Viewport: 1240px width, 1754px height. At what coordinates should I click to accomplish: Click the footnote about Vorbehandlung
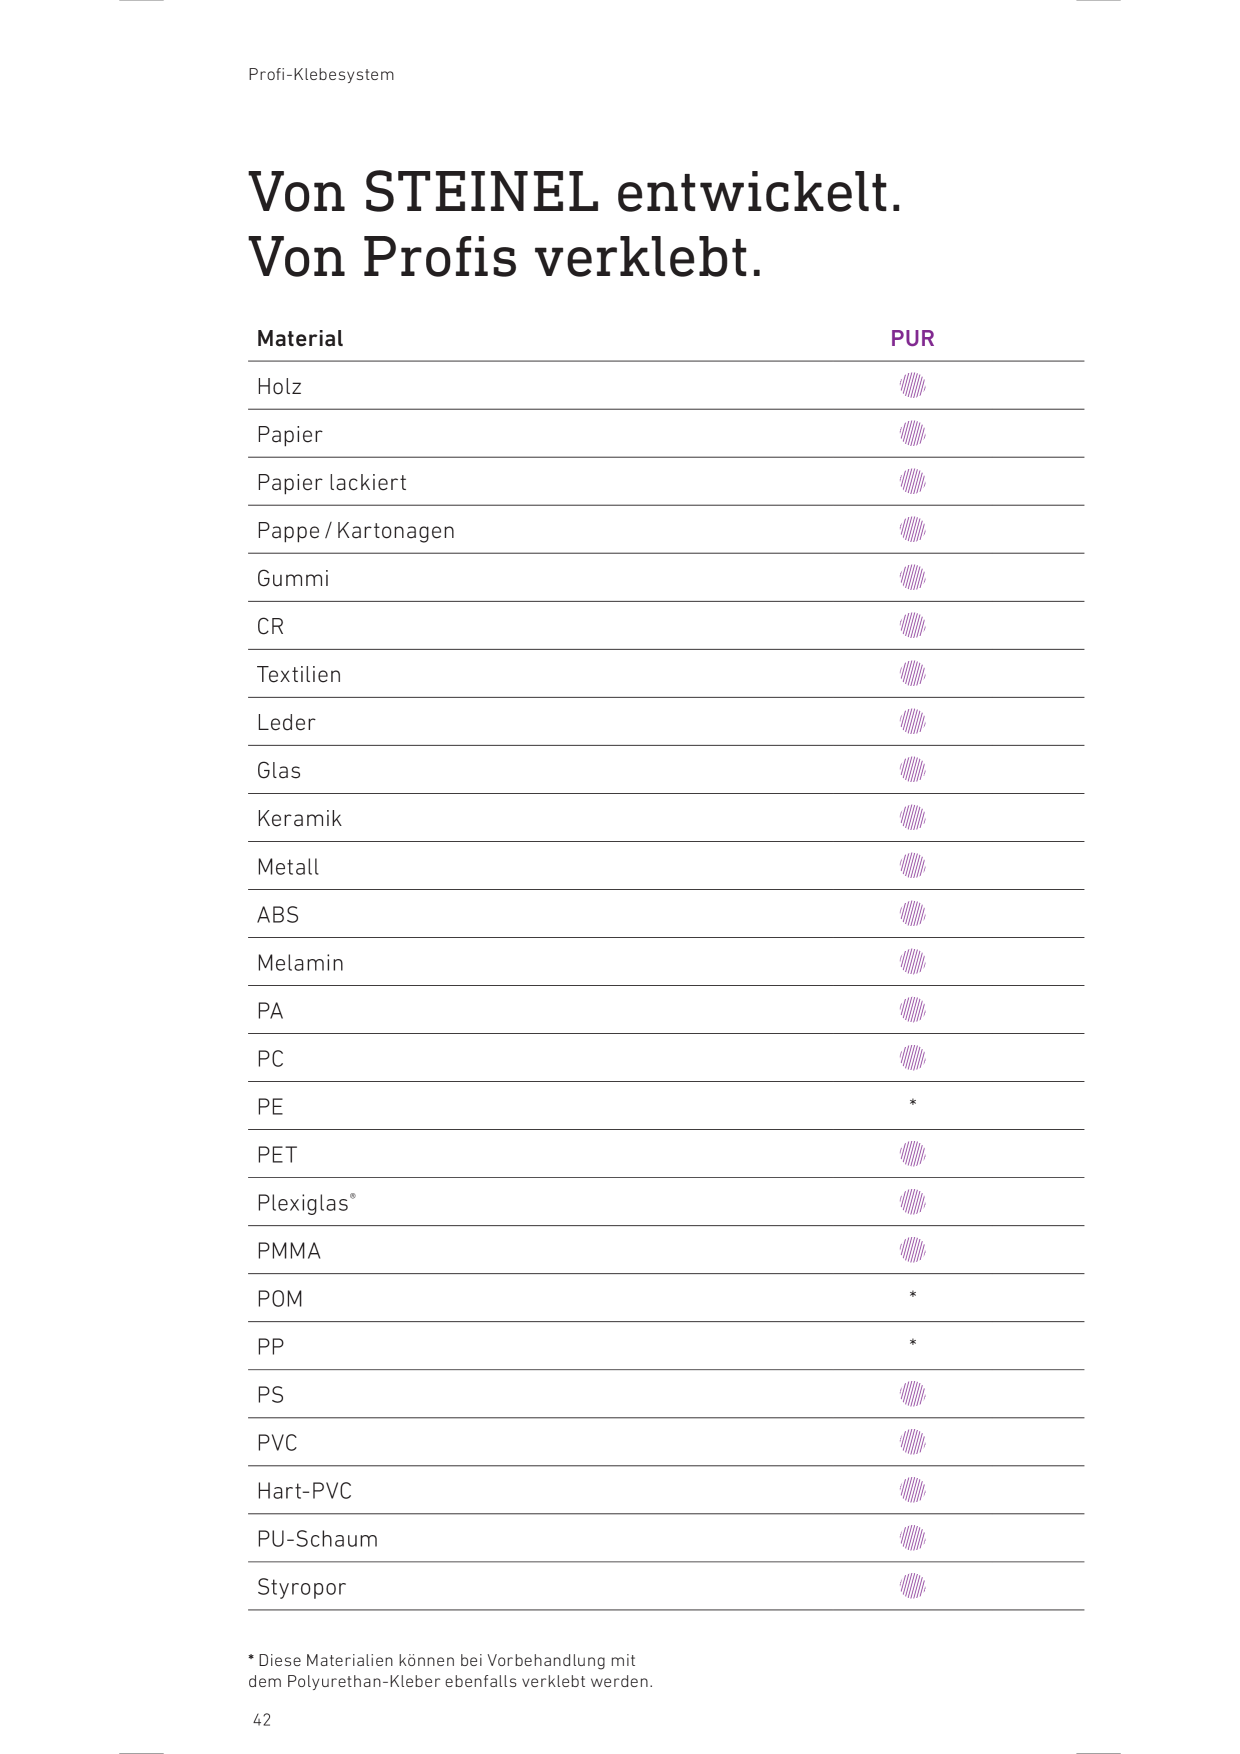450,1671
